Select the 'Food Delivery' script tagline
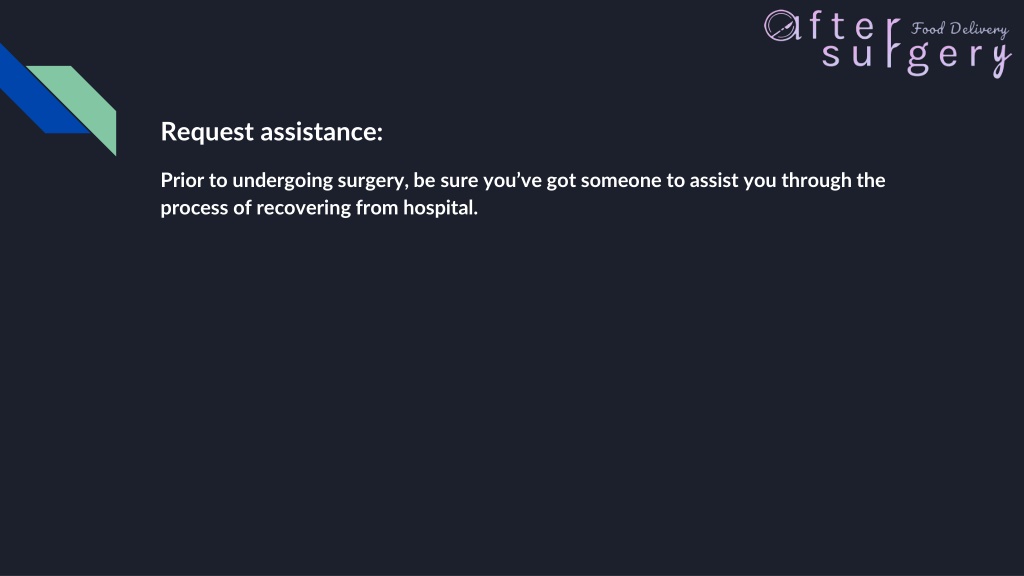 pyautogui.click(x=959, y=29)
